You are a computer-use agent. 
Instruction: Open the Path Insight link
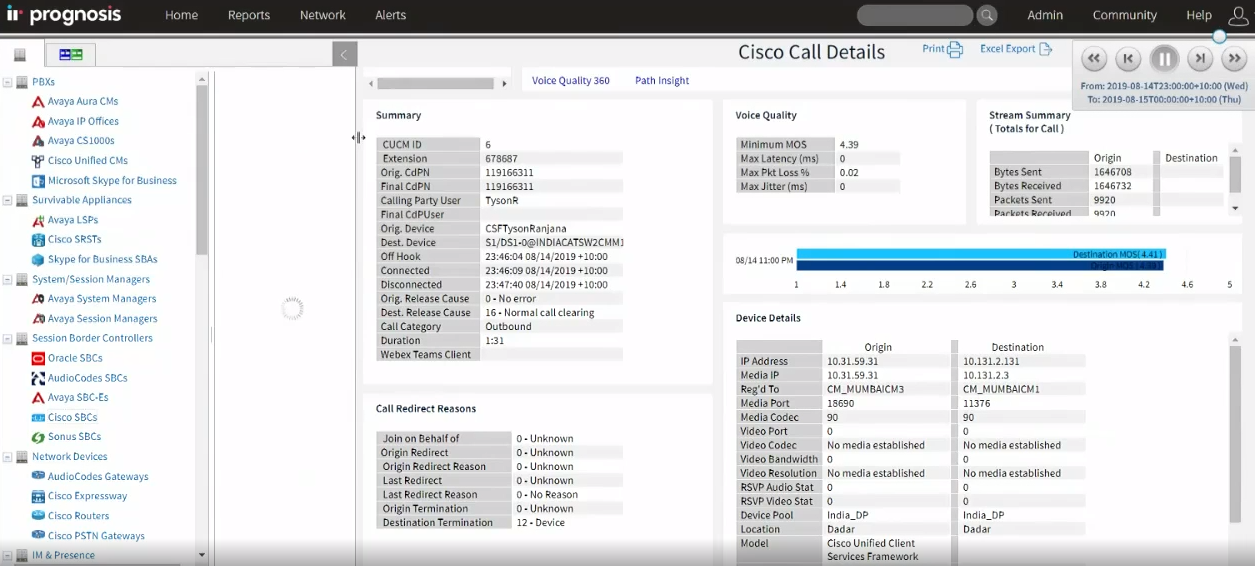(661, 80)
